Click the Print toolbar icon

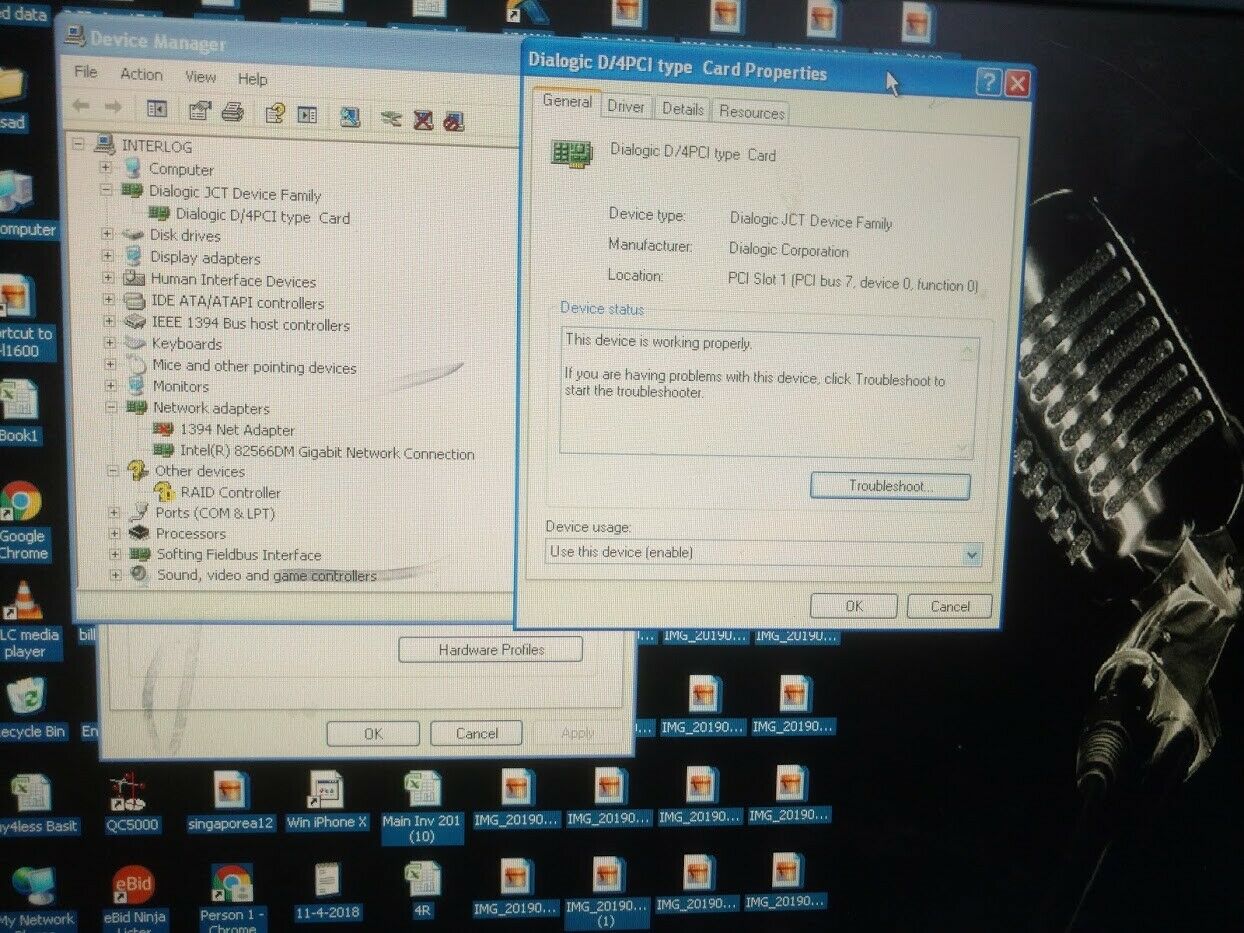click(232, 112)
